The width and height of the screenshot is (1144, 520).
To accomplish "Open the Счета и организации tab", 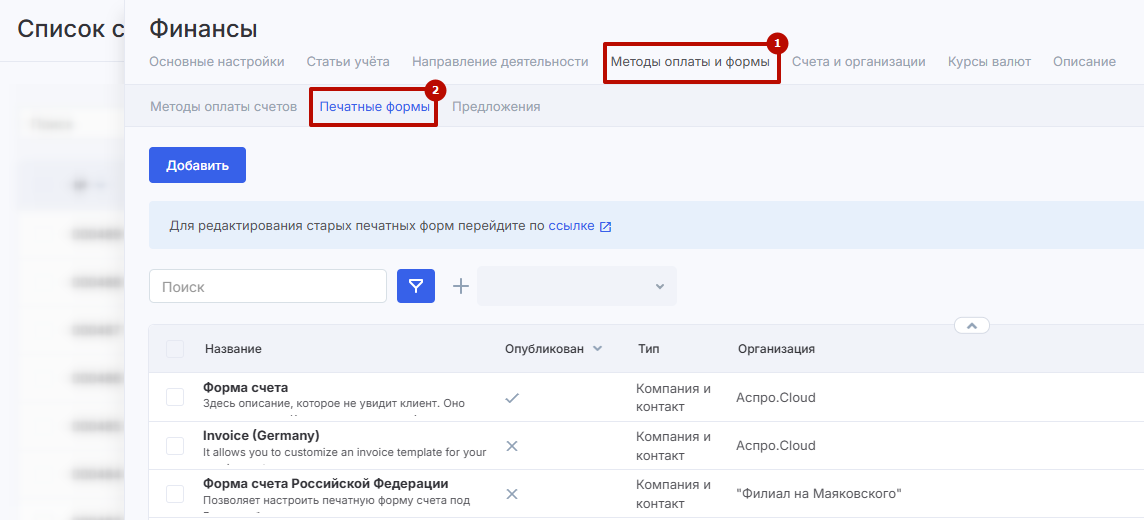I will [x=858, y=62].
